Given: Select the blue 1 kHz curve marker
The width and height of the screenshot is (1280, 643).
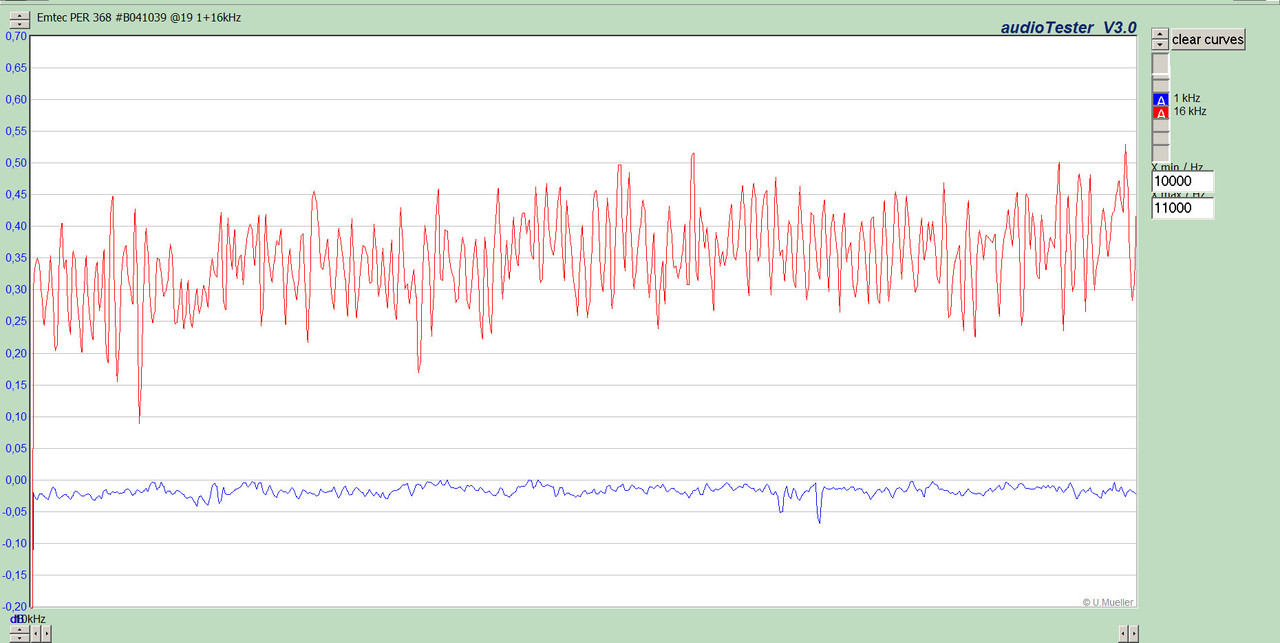Looking at the screenshot, I should pyautogui.click(x=1160, y=100).
